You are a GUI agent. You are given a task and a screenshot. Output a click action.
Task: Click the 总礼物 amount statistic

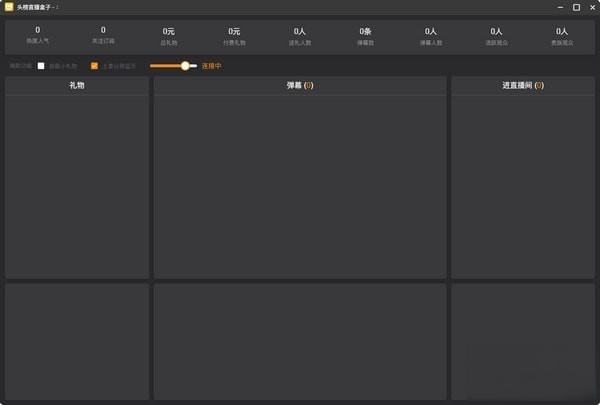coord(168,36)
